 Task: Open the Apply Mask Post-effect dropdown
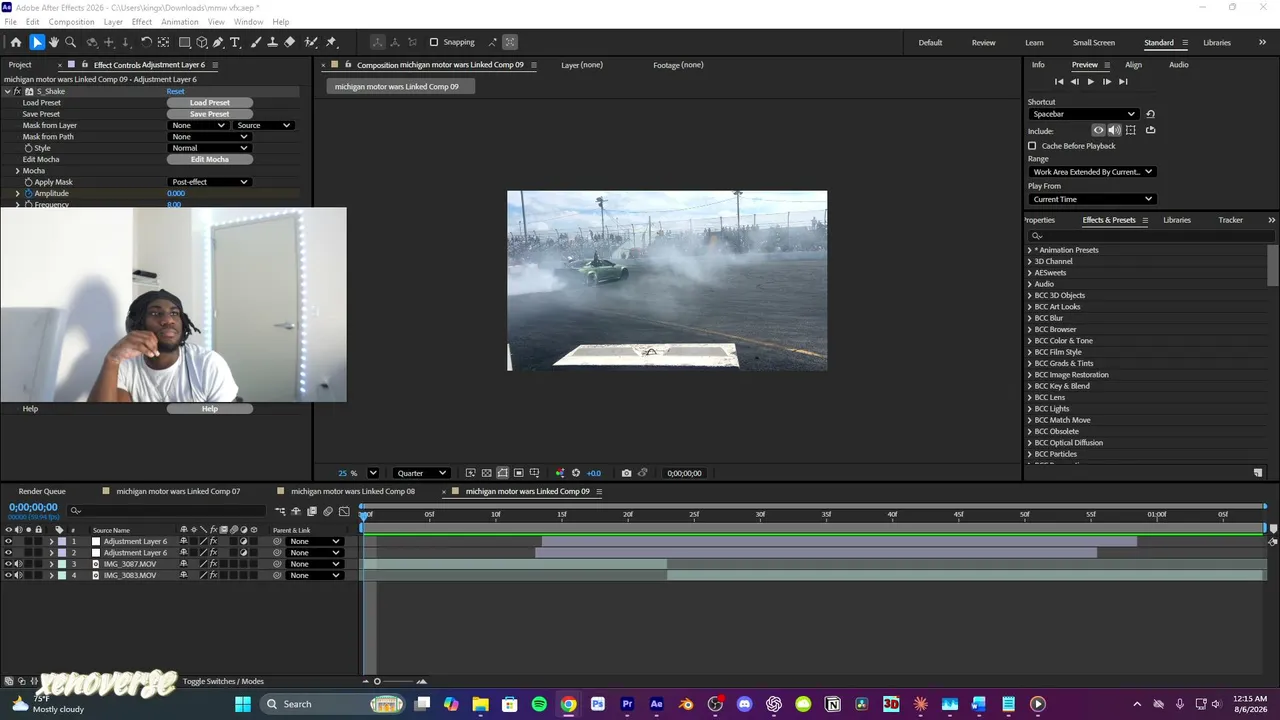coord(209,182)
